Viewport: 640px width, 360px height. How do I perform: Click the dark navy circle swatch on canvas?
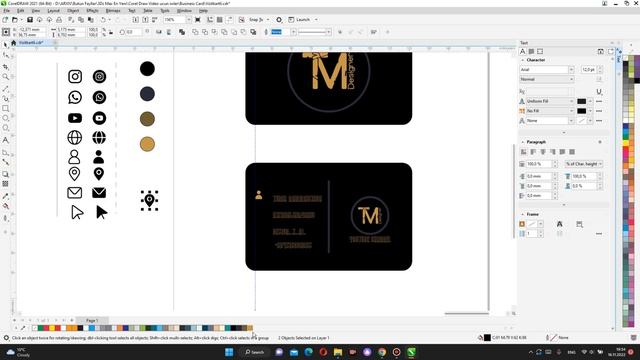(x=147, y=94)
